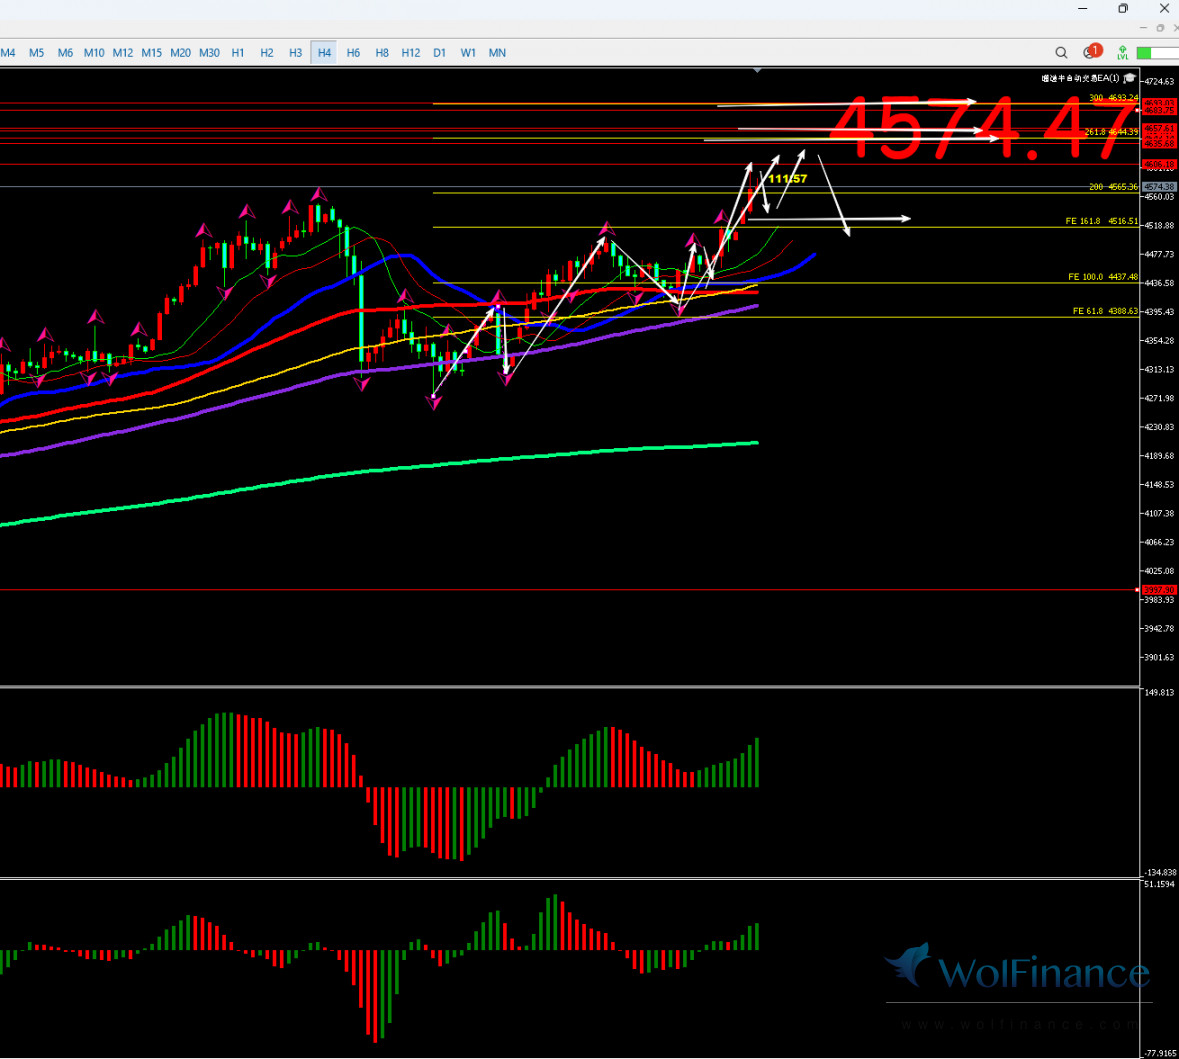This screenshot has width=1179, height=1059.
Task: Open the account notifications icon with red badge
Action: pyautogui.click(x=1091, y=52)
